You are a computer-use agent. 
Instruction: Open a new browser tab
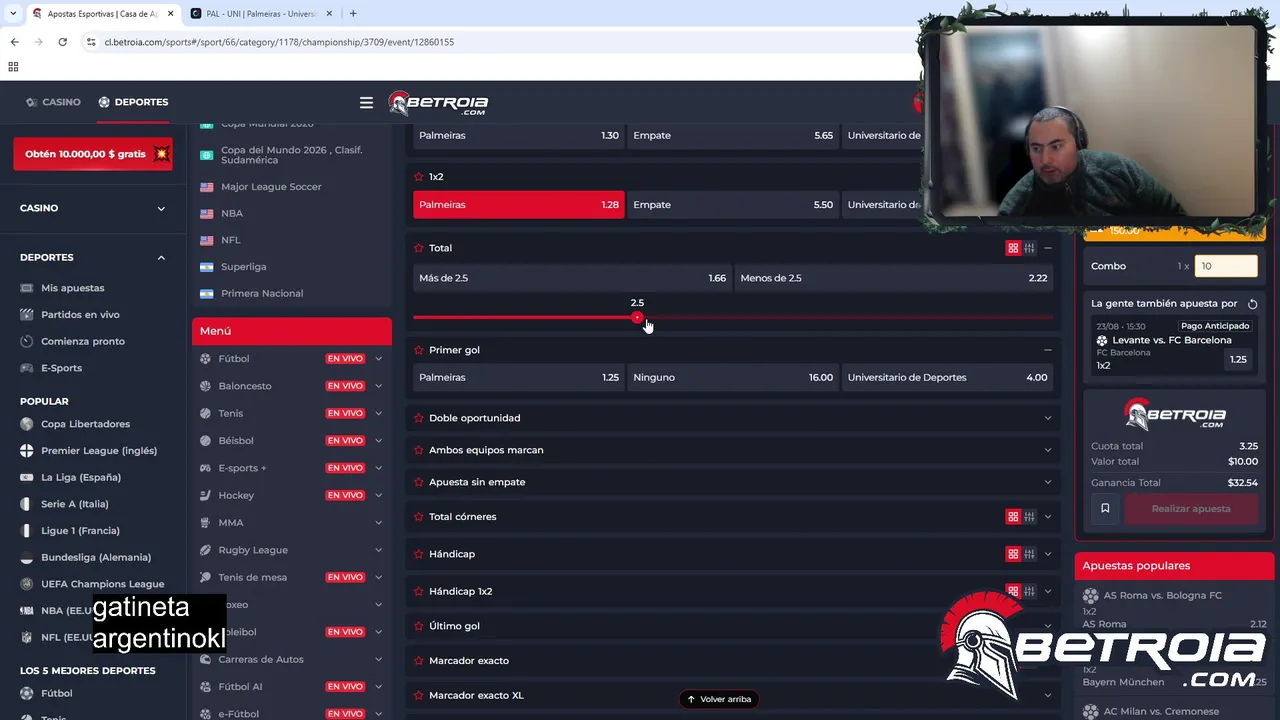coord(353,14)
